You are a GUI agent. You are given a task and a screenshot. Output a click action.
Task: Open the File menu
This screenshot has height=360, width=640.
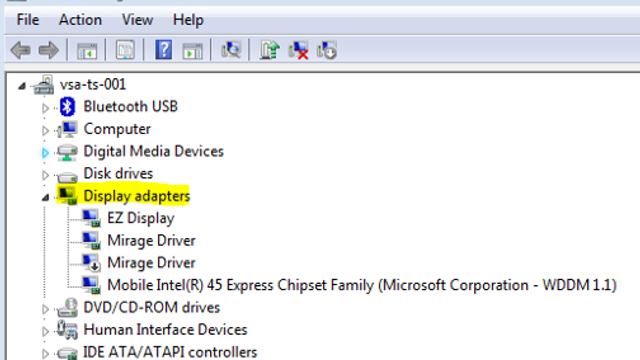tap(28, 20)
